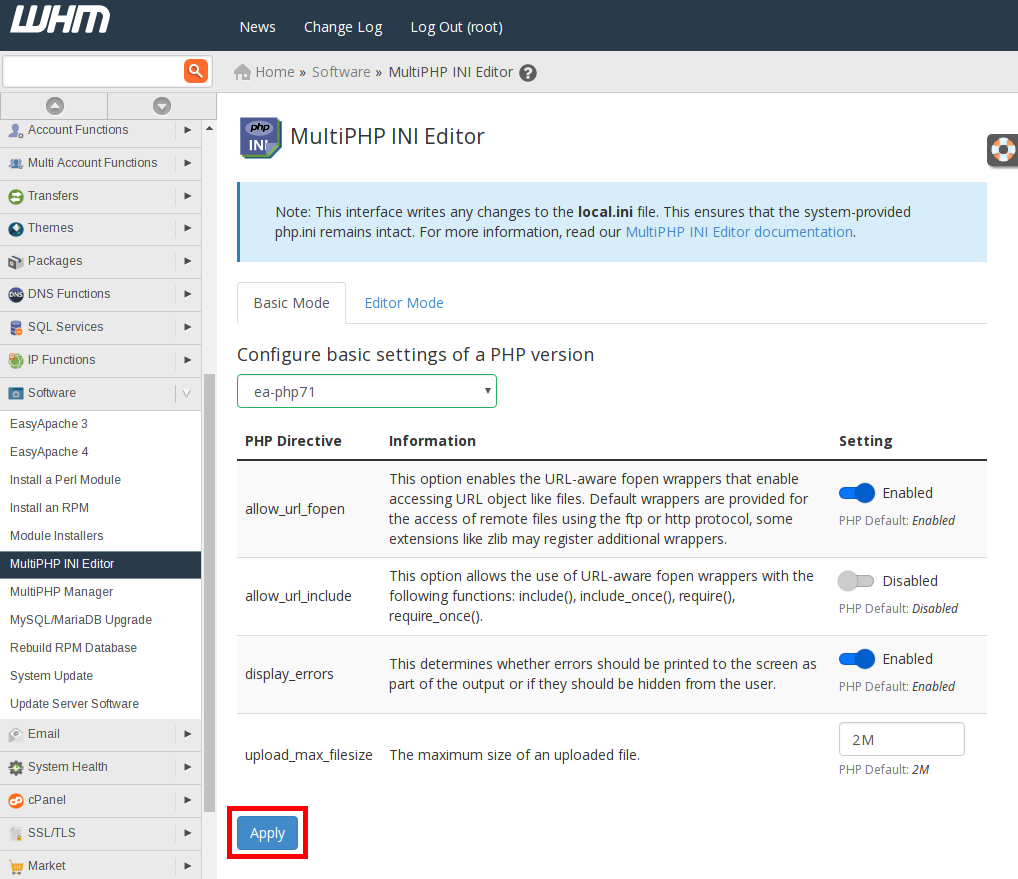Click the Themes icon

(16, 229)
